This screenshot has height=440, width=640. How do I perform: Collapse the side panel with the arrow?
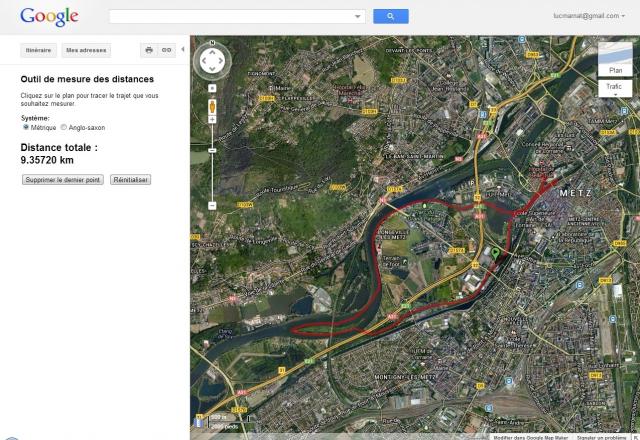coord(183,49)
